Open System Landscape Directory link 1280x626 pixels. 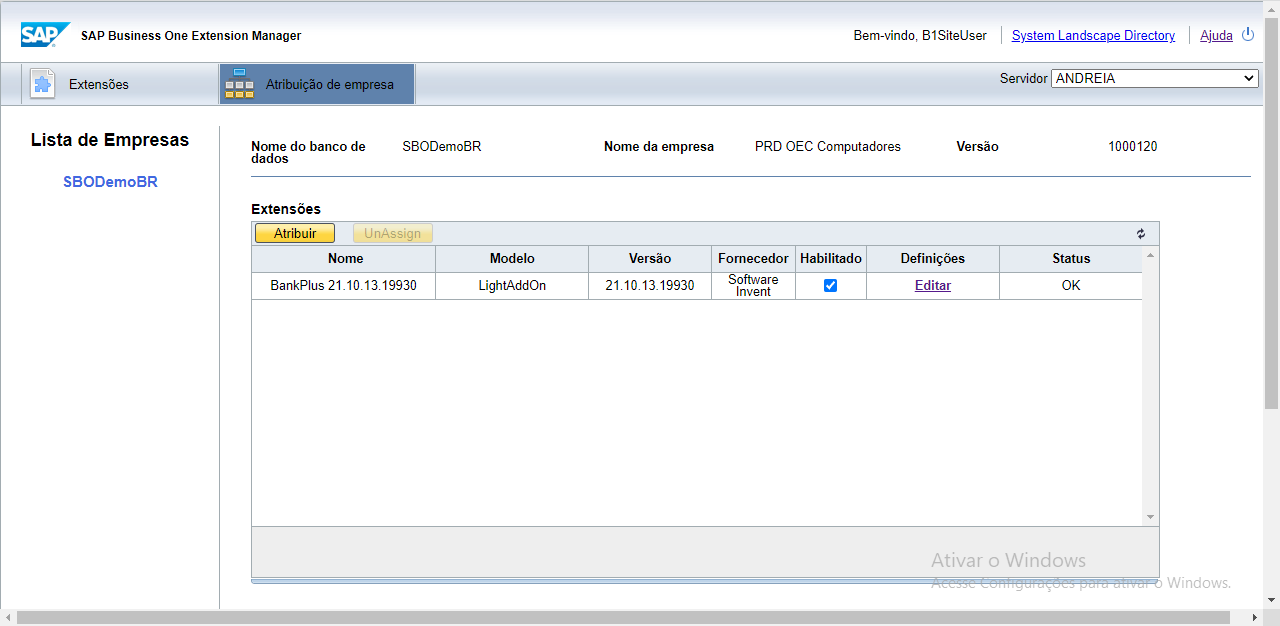pos(1093,35)
